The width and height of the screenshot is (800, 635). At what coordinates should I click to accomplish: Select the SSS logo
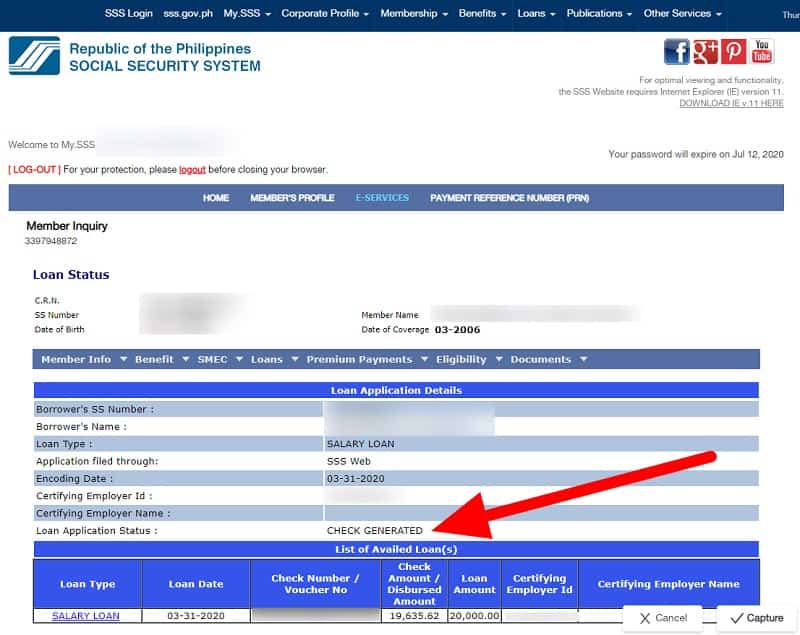(x=32, y=54)
